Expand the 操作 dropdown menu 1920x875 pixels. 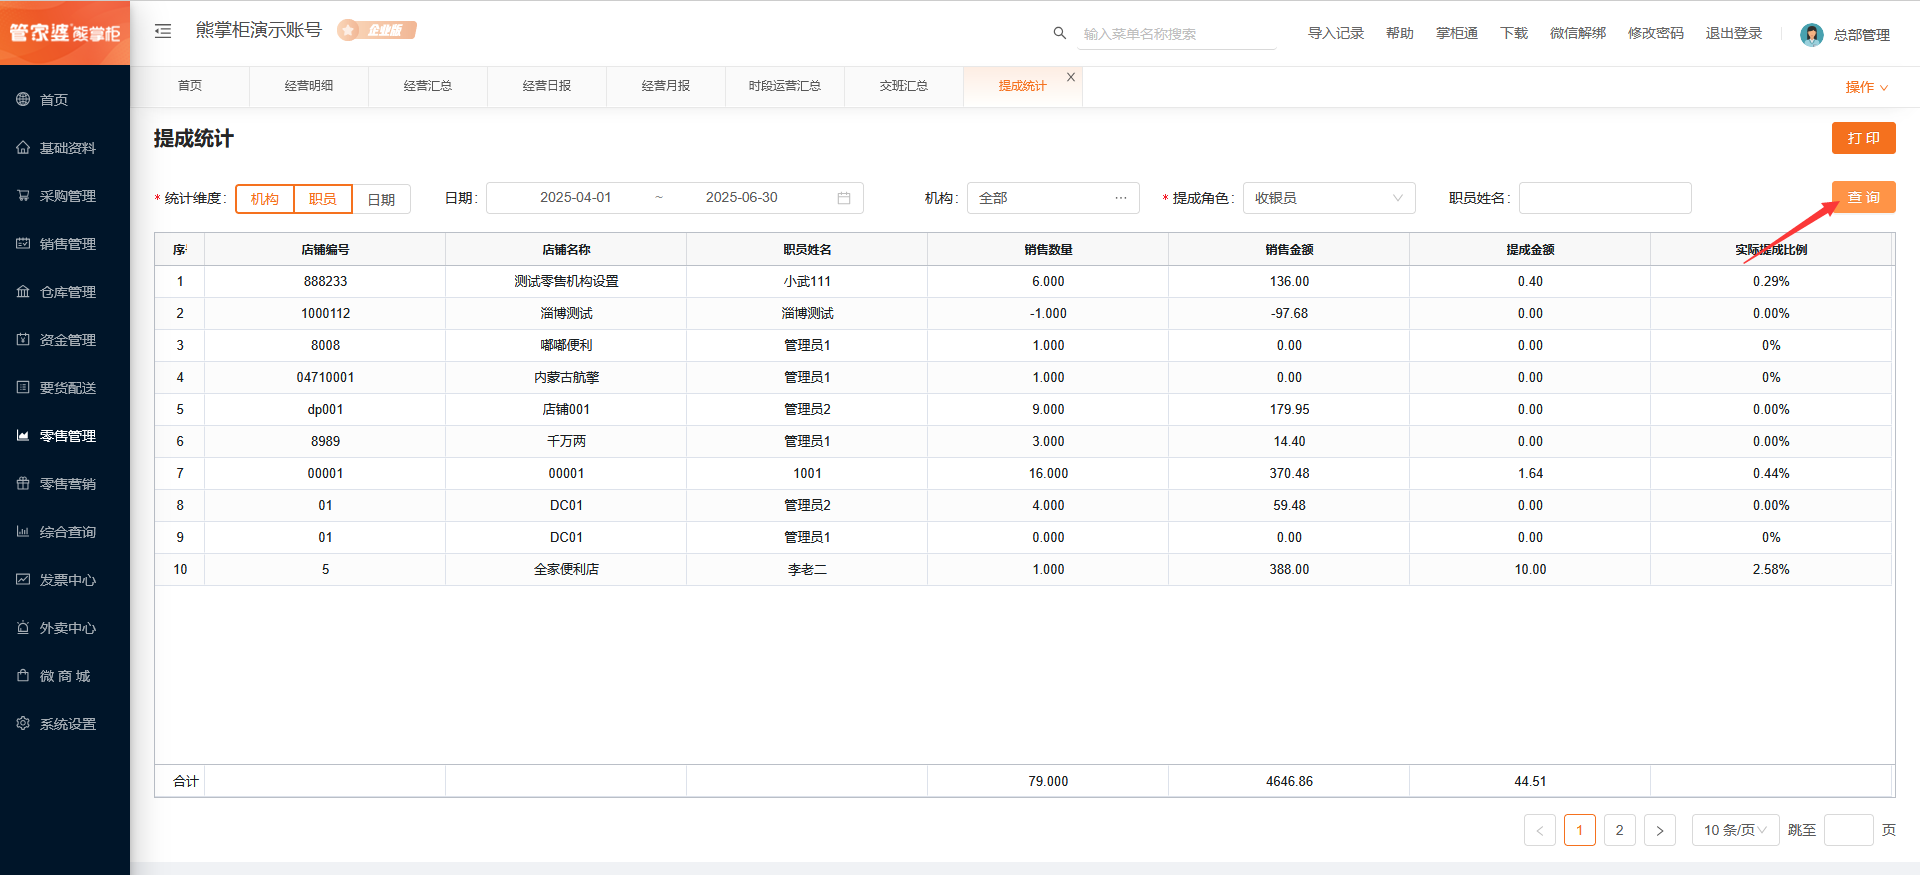coord(1866,87)
